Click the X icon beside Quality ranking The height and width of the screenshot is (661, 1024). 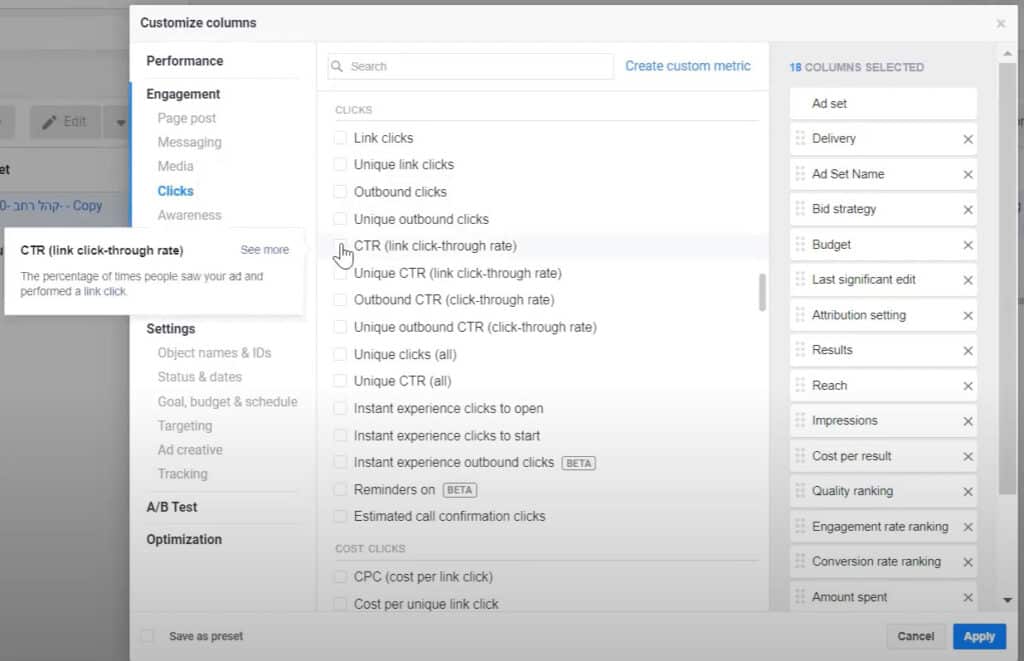tap(967, 492)
